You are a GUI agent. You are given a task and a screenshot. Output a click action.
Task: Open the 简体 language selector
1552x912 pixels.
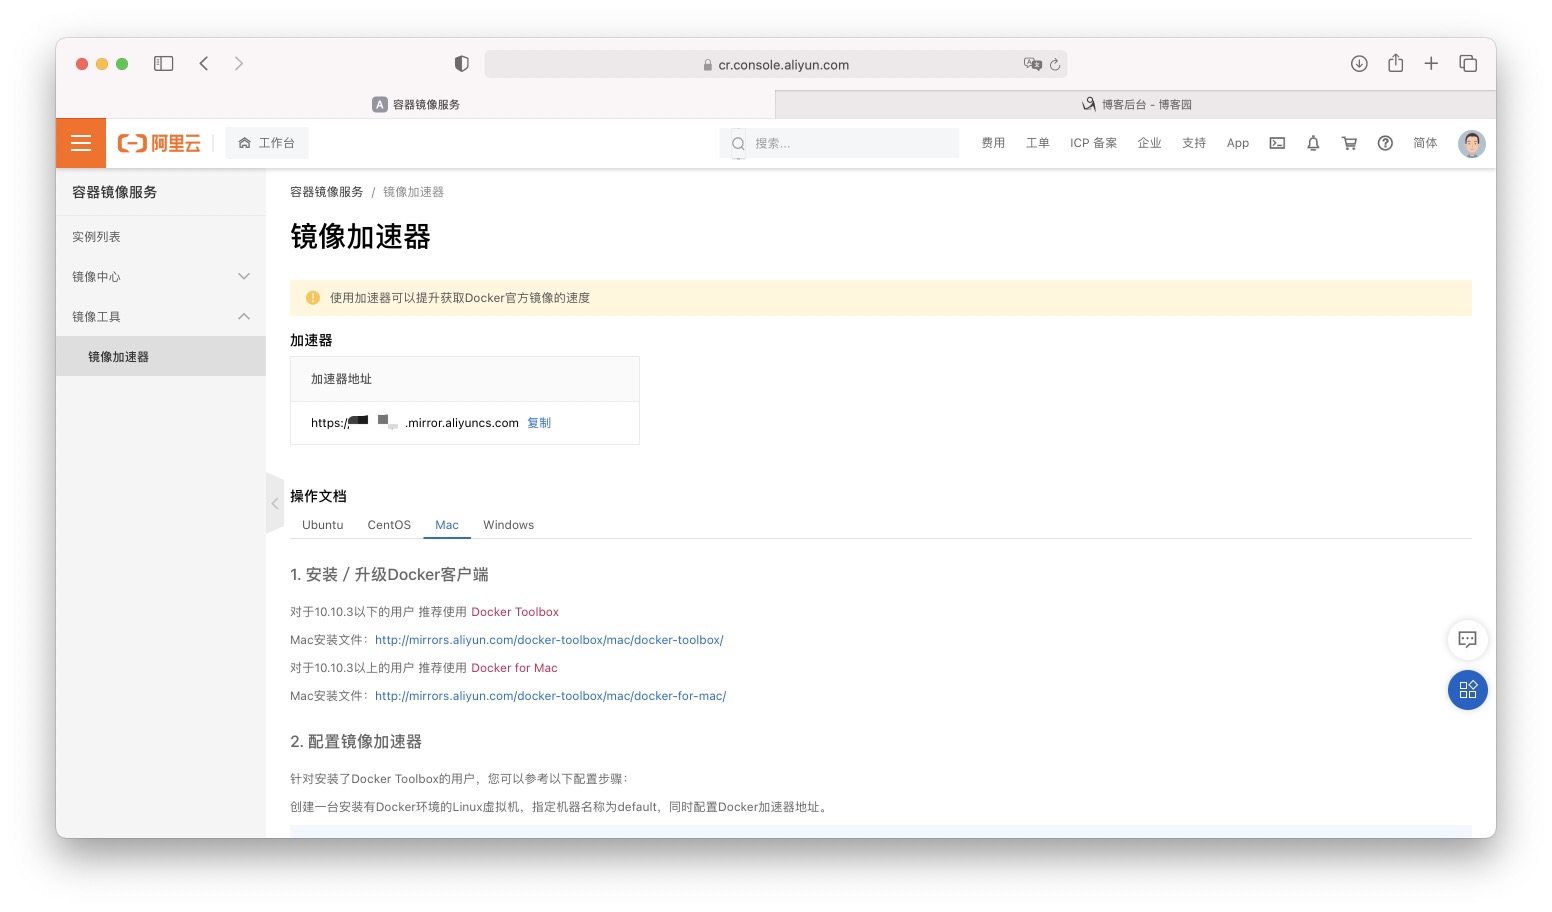(1425, 143)
